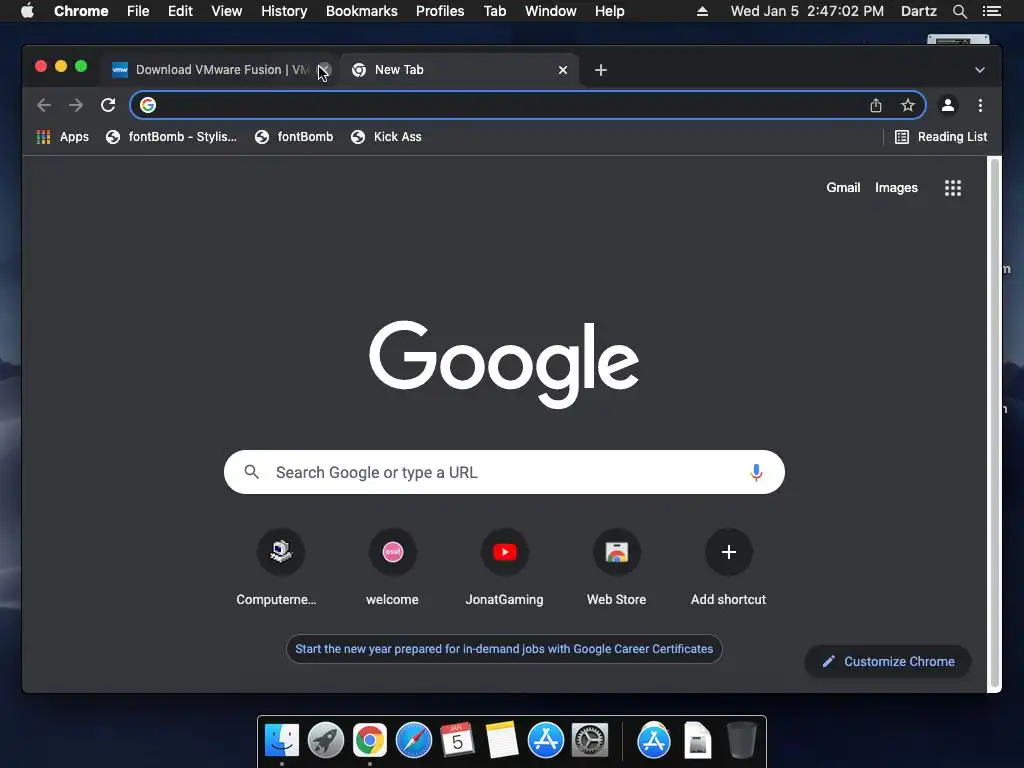The height and width of the screenshot is (768, 1024).
Task: Click the search magnifier in Google box
Action: tap(251, 472)
